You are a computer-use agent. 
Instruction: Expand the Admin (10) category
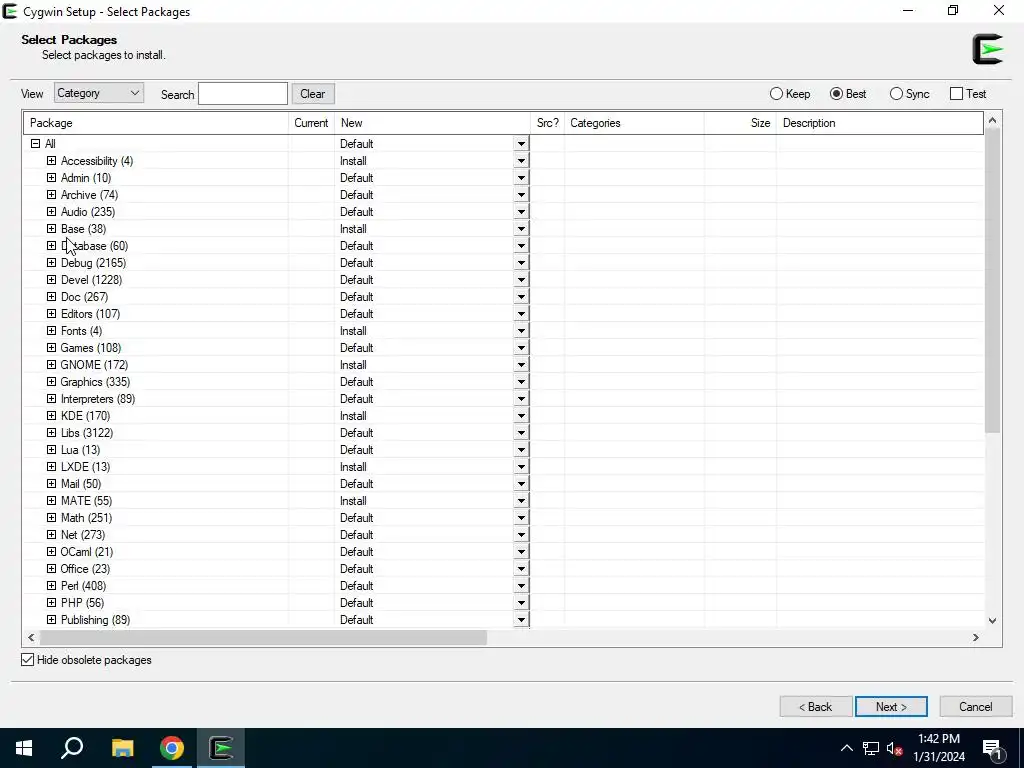point(52,178)
